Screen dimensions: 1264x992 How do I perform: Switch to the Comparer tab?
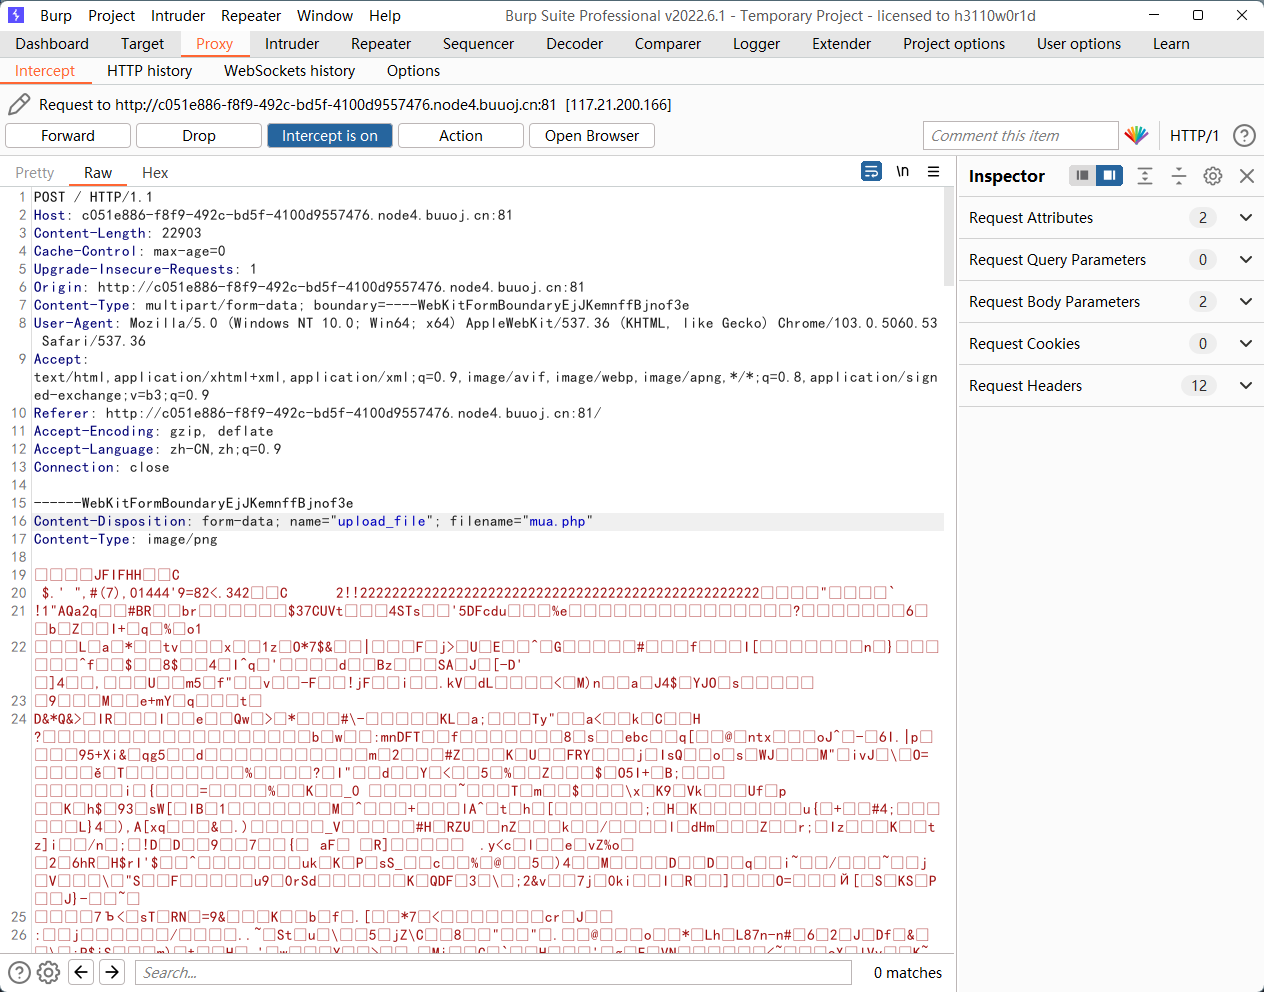pos(668,43)
